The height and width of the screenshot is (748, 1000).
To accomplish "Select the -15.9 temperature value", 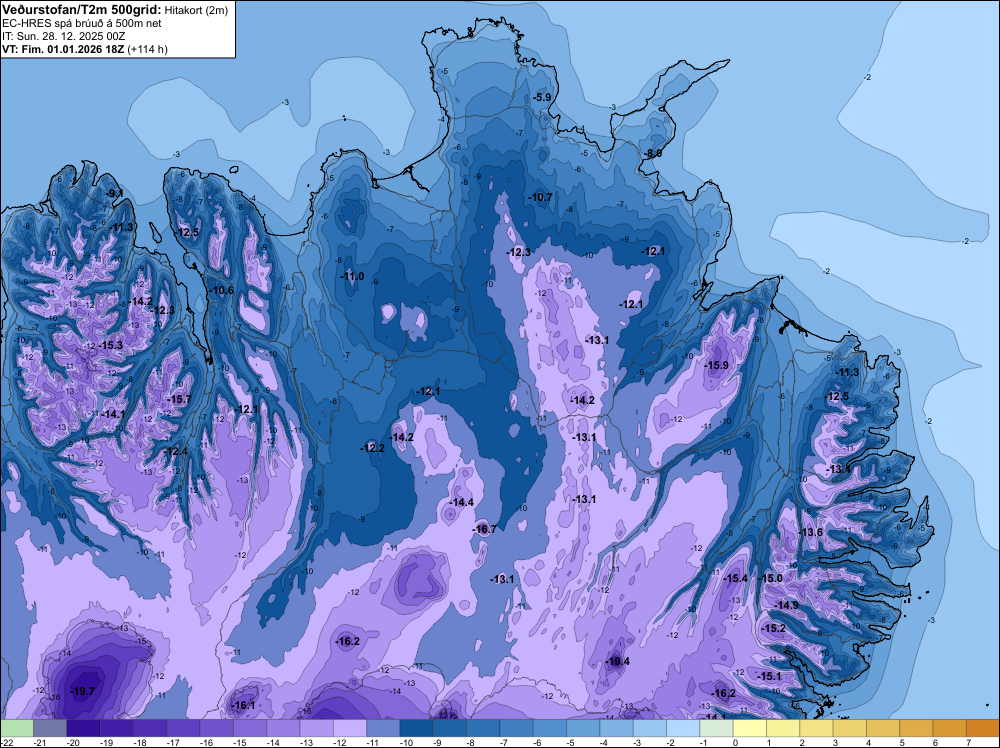I will click(716, 365).
